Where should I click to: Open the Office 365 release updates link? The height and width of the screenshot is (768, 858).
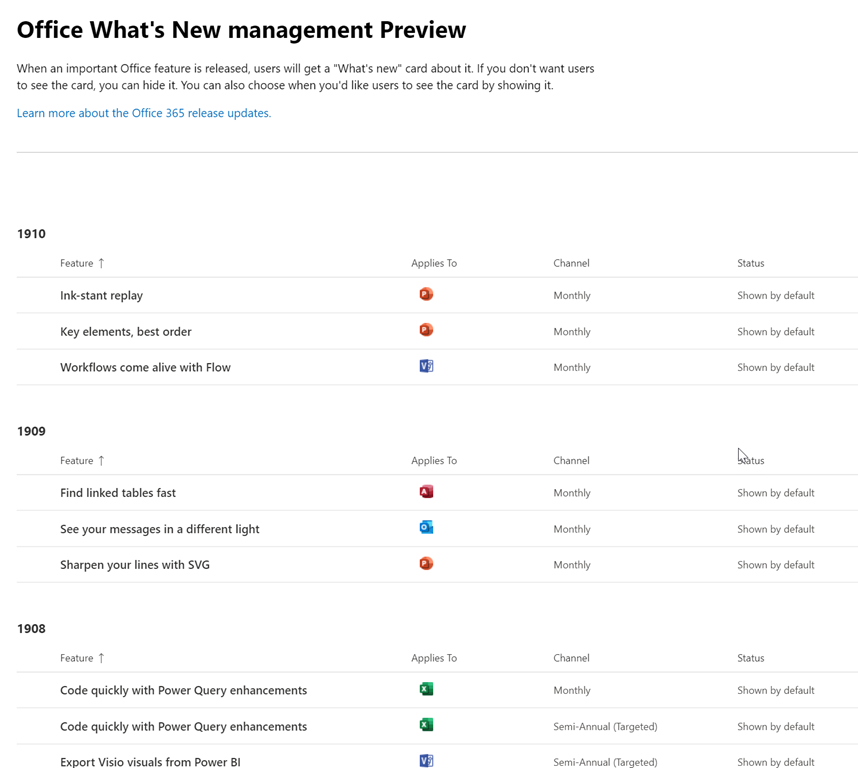tap(143, 112)
